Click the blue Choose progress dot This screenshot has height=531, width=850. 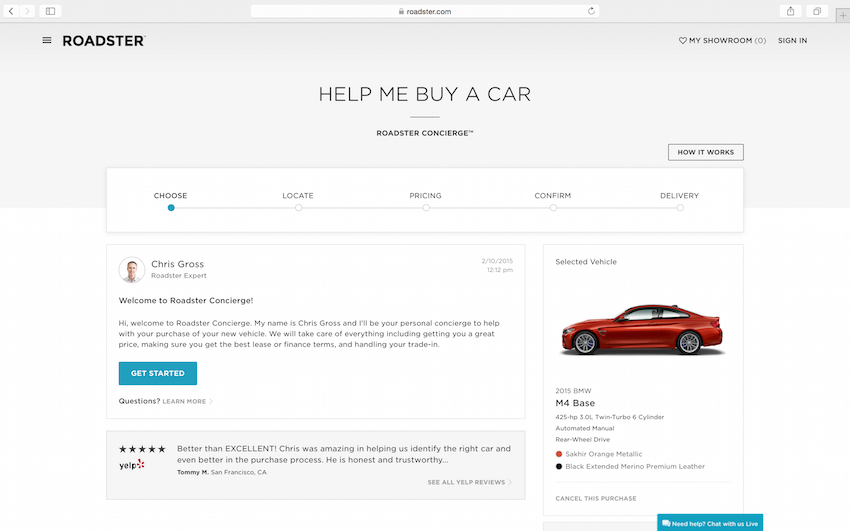point(171,208)
